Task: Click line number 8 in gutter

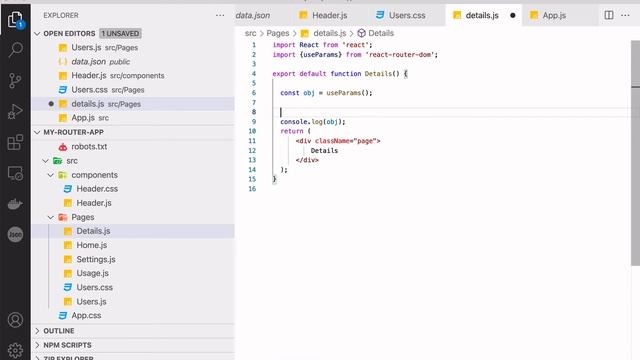Action: coord(254,112)
